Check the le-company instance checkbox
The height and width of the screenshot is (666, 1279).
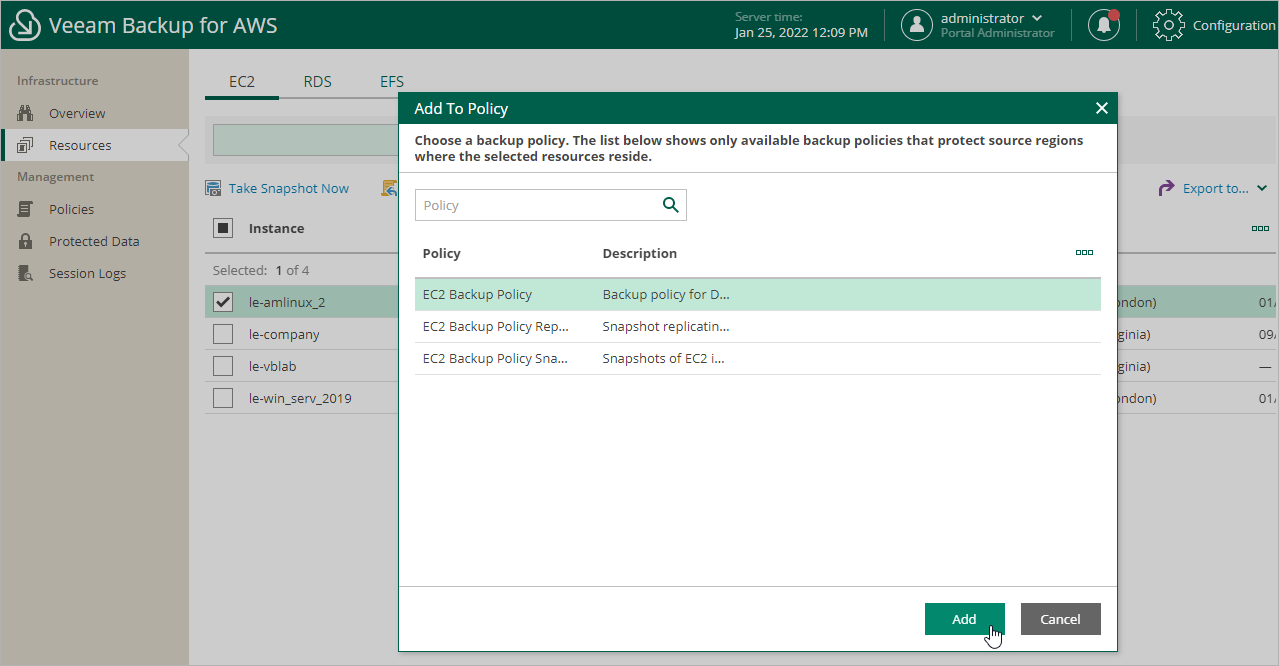tap(222, 333)
